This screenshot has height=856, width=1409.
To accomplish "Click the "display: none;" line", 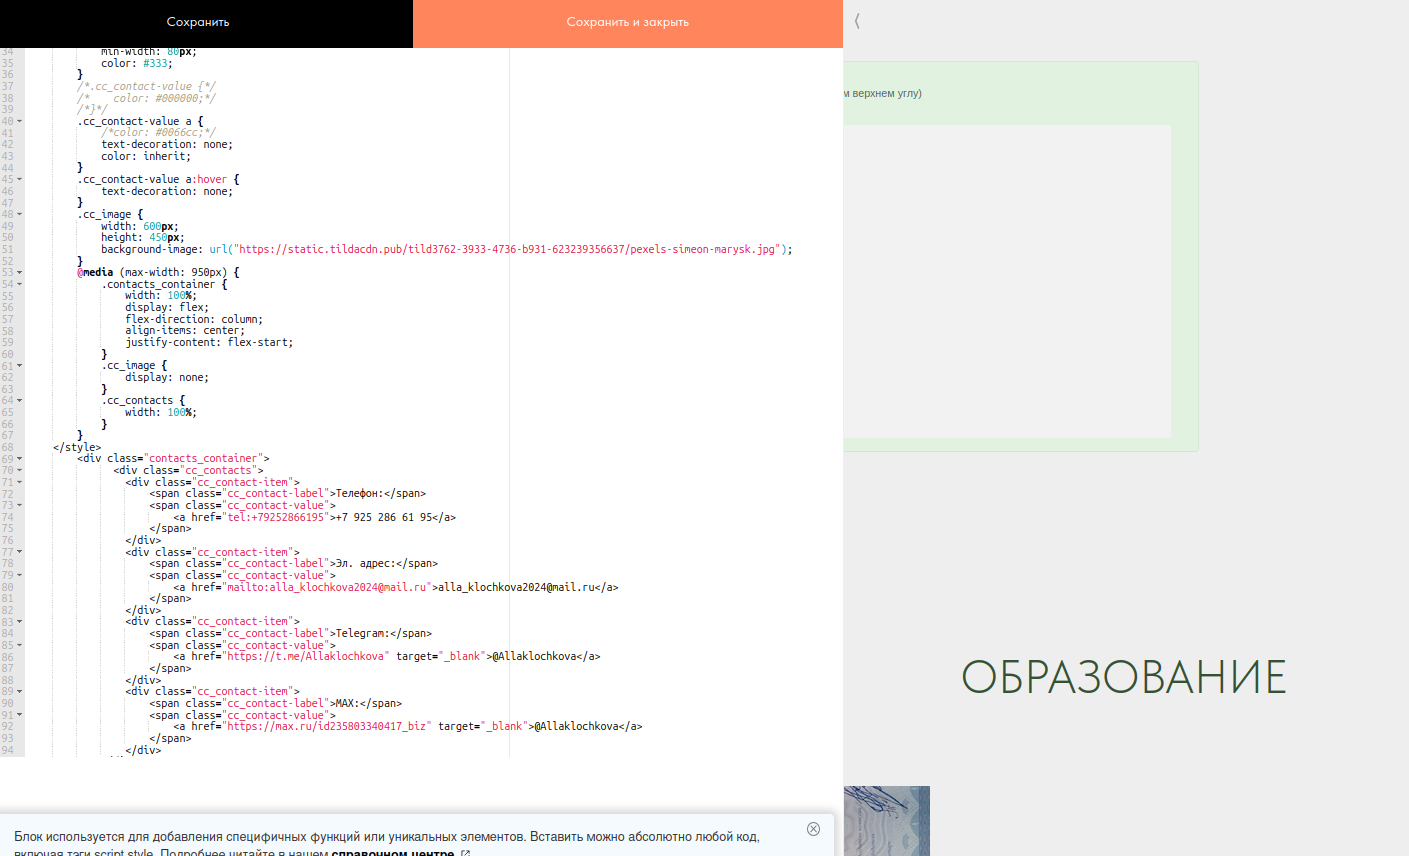I will pyautogui.click(x=167, y=378).
